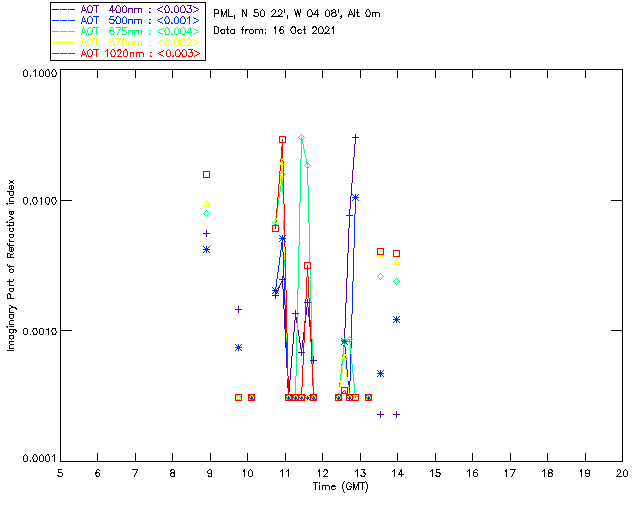Viewport: 640px width, 512px height.
Task: Click the x-axis tick label 7
Action: pyautogui.click(x=135, y=473)
